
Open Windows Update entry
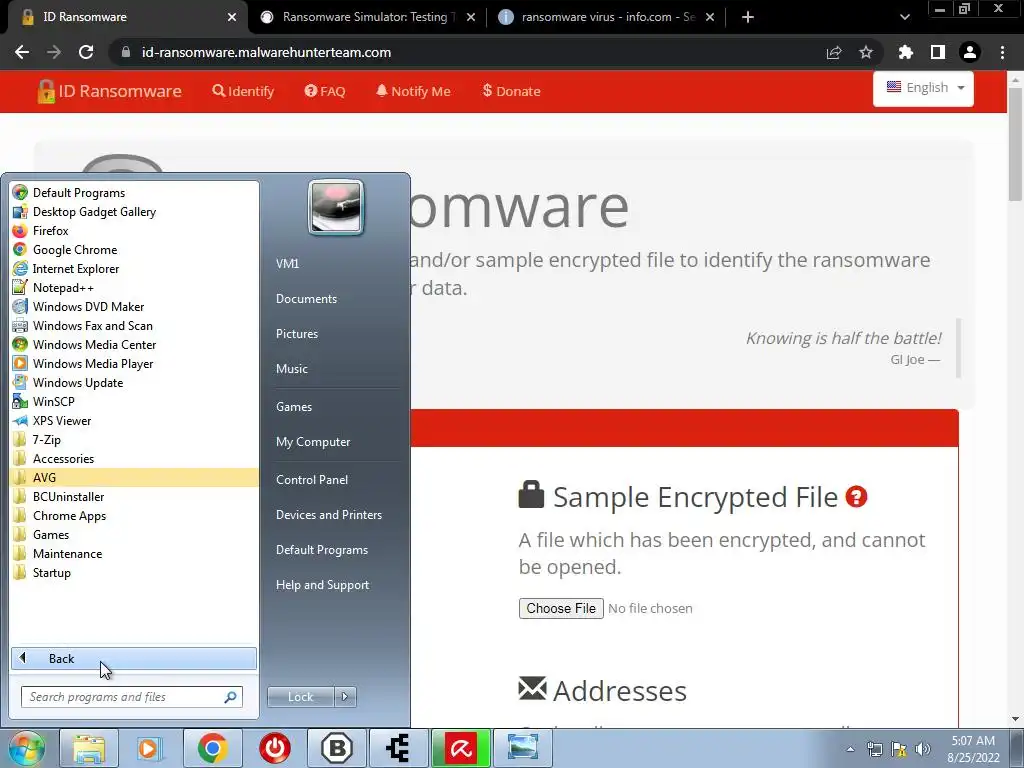[134, 383]
